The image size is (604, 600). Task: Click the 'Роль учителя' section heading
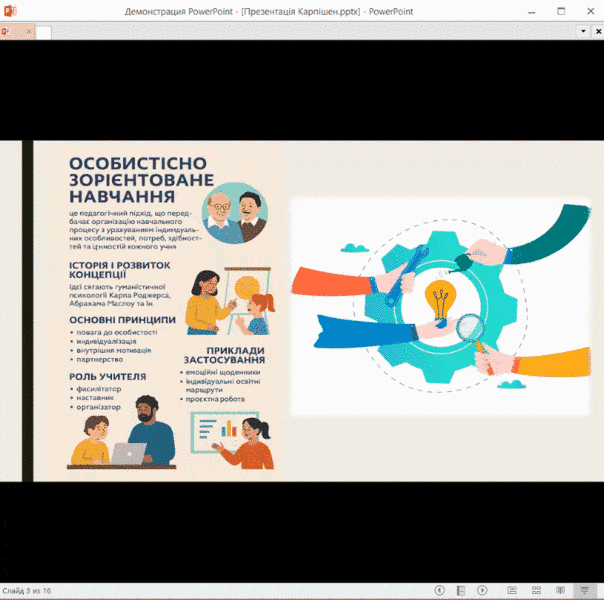107,376
